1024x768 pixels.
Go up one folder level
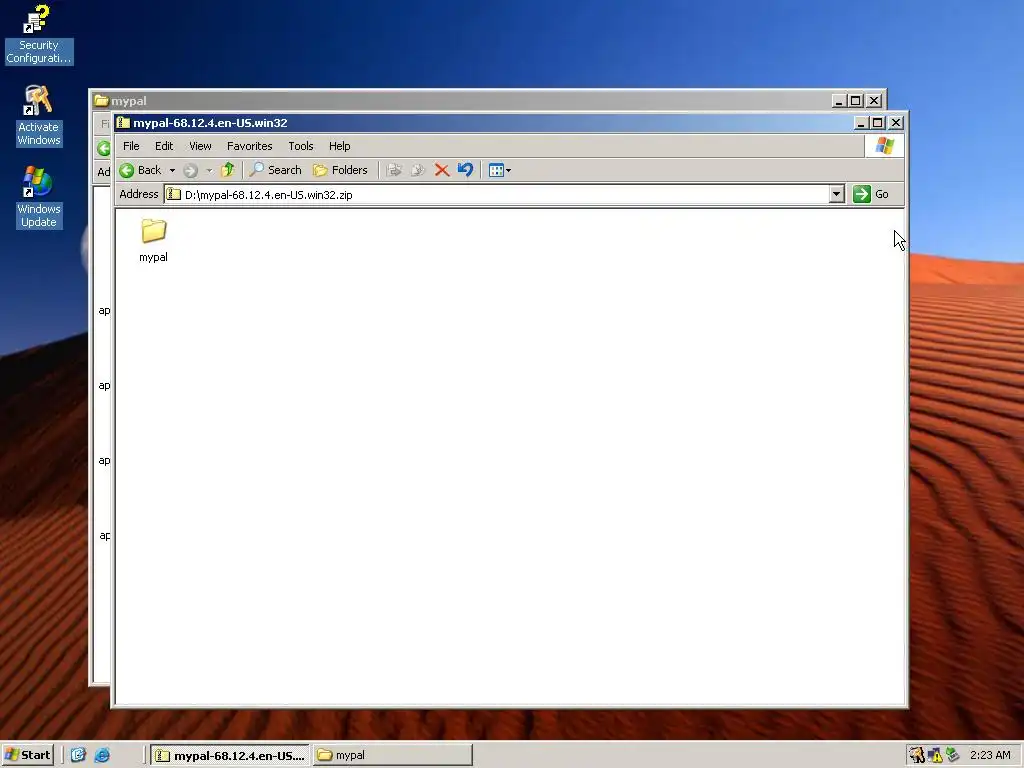point(227,170)
